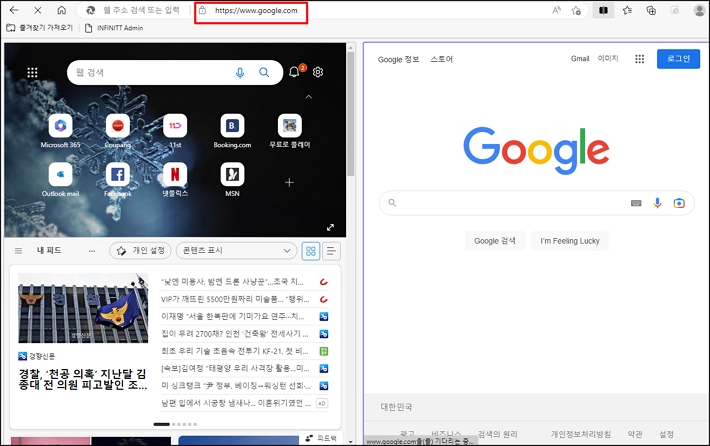The height and width of the screenshot is (446, 710).
Task: Open the Netflix quick link
Action: tap(175, 180)
